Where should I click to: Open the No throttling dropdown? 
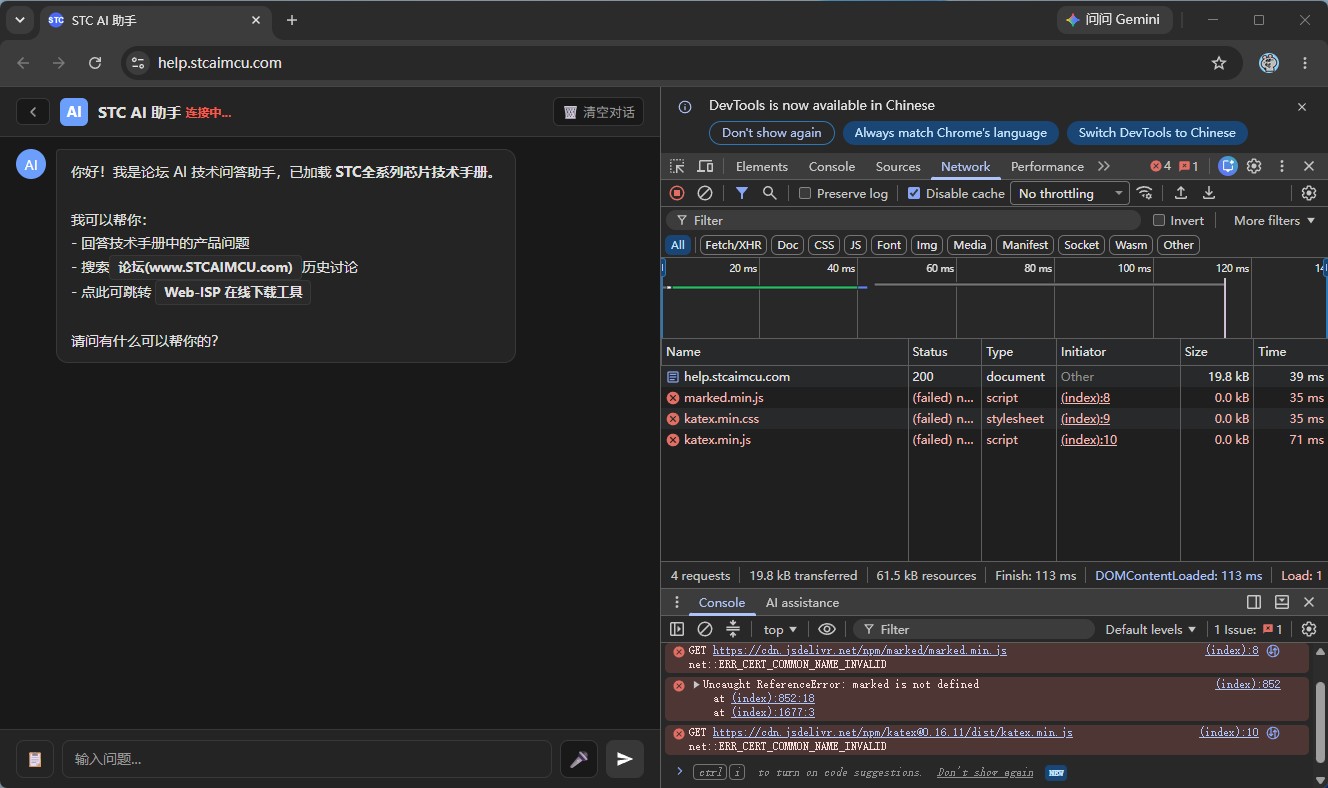click(1070, 193)
